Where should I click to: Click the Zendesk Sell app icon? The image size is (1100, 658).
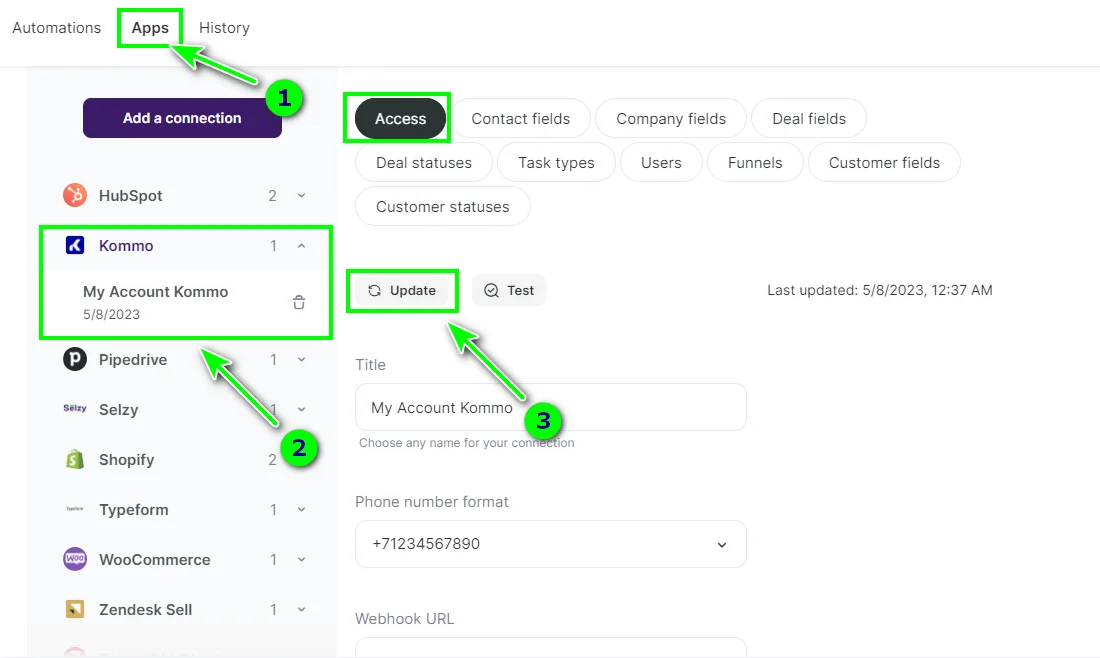click(x=75, y=609)
